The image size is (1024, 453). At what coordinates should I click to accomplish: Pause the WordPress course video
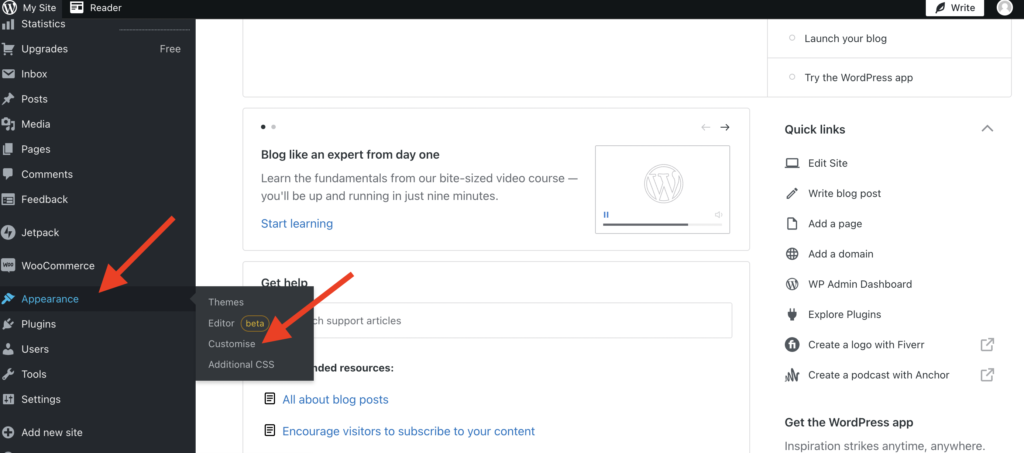(x=606, y=215)
